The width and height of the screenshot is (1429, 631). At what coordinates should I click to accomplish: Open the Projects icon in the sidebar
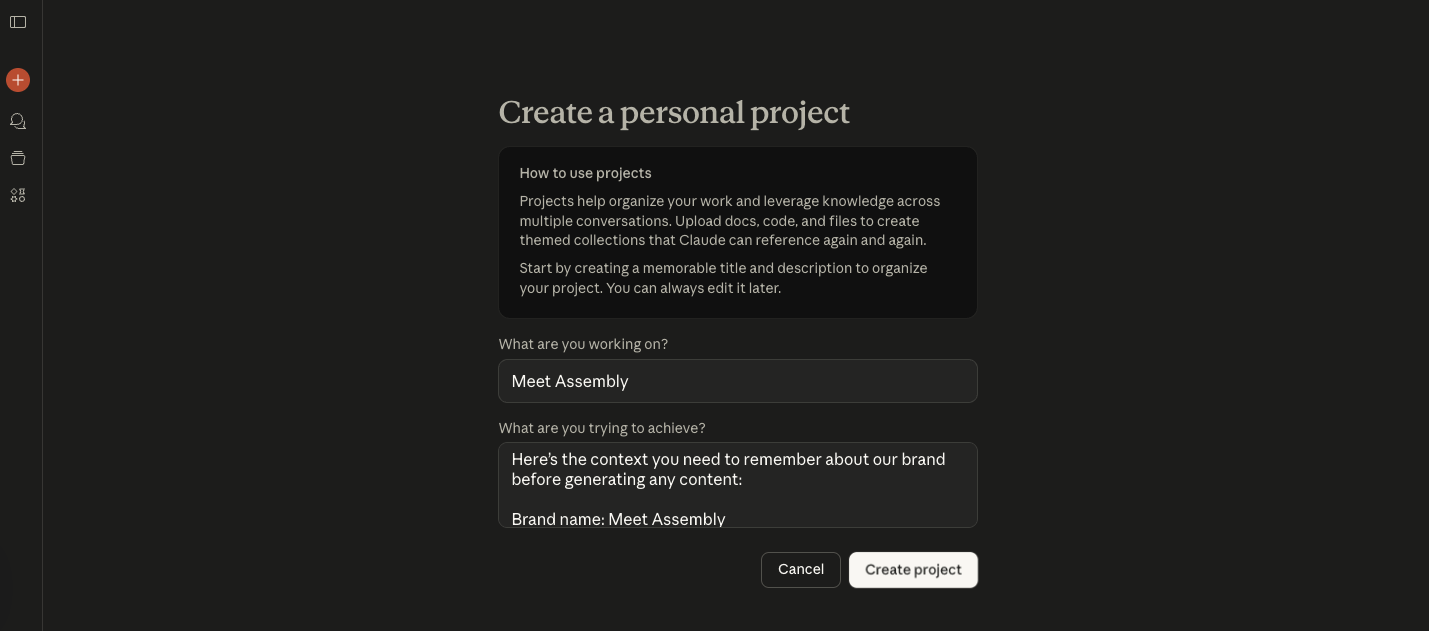[x=18, y=158]
